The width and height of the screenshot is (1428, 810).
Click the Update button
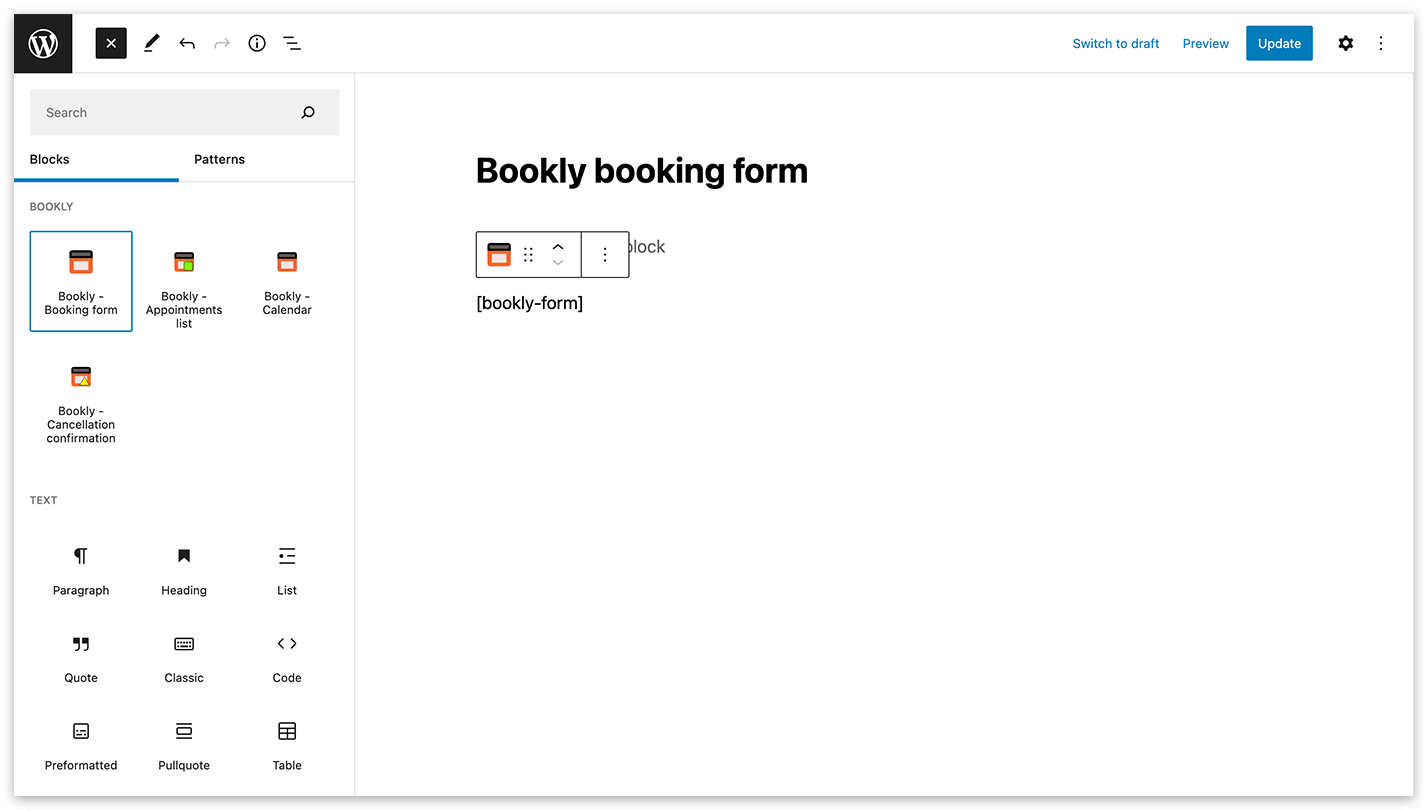tap(1279, 43)
